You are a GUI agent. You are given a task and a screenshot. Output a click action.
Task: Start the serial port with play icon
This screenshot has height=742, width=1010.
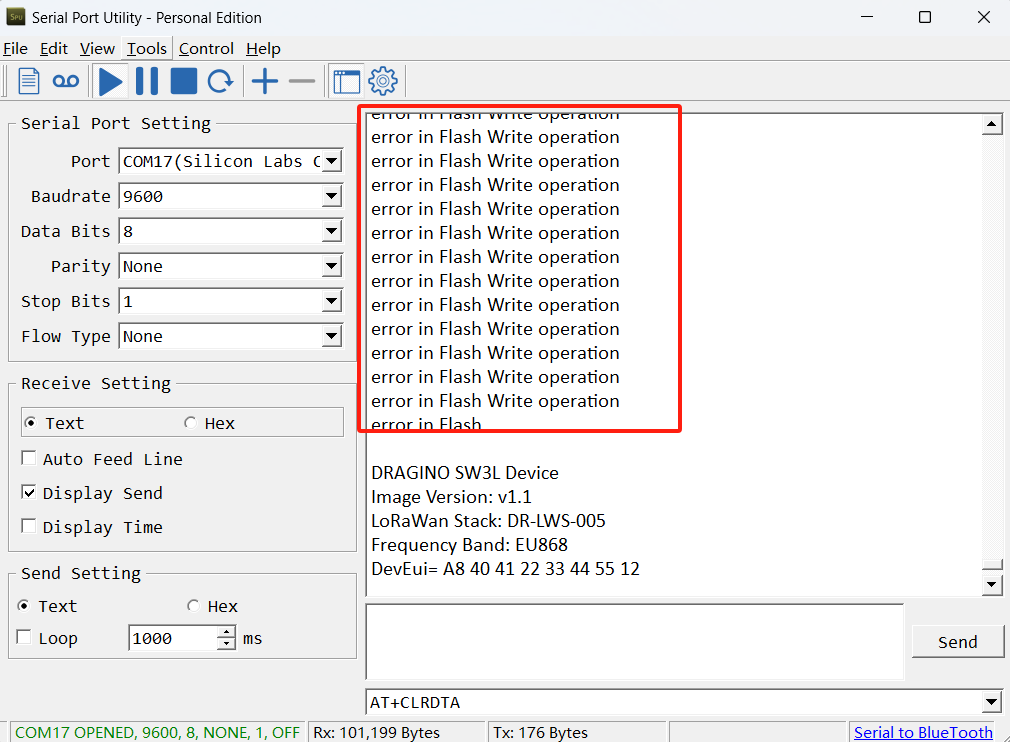click(110, 82)
